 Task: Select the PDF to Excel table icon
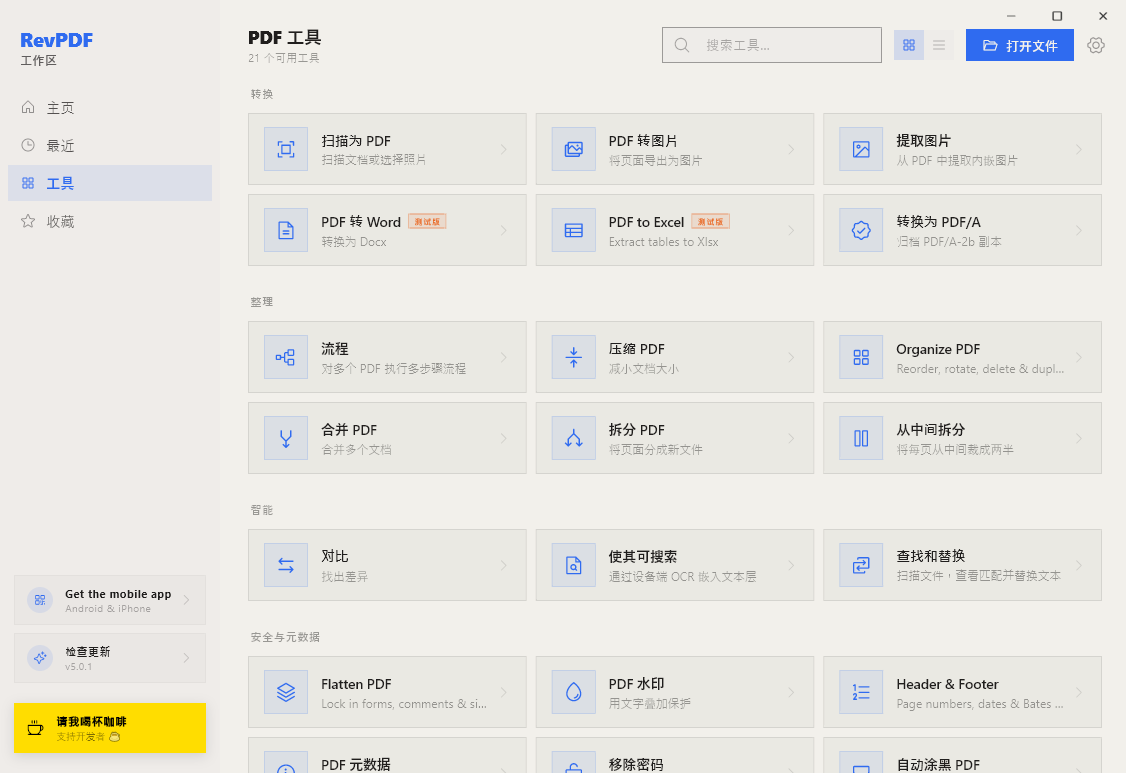[x=573, y=230]
